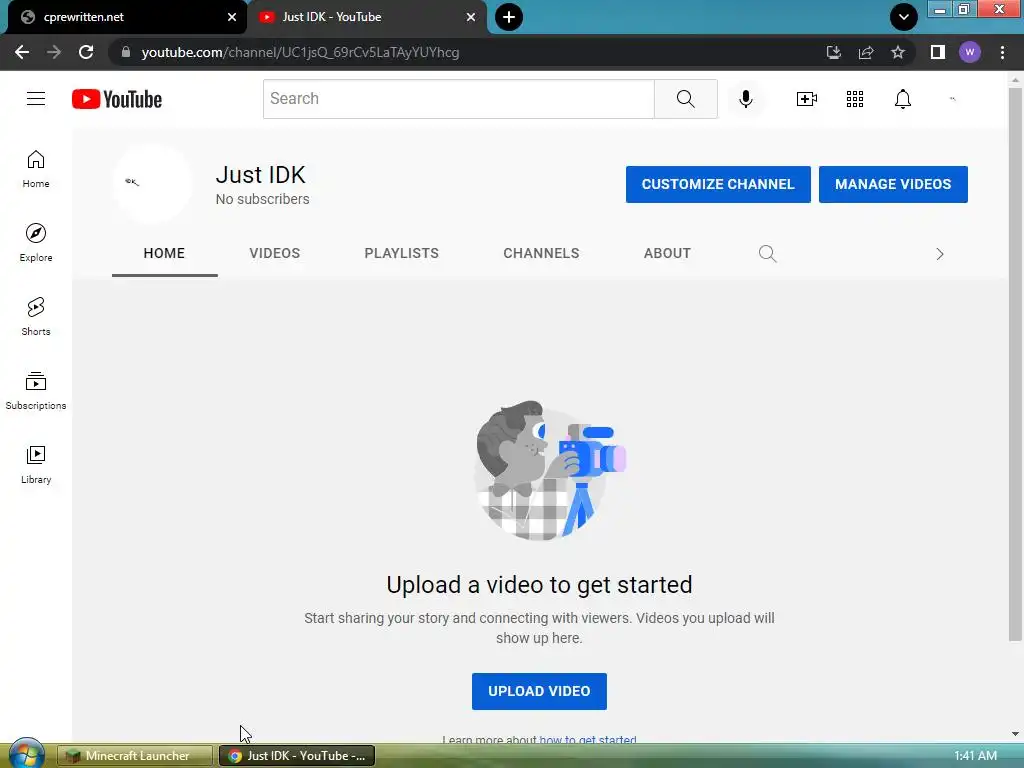Viewport: 1024px width, 768px height.
Task: Select the Just IDK - YouTube tab
Action: click(366, 17)
